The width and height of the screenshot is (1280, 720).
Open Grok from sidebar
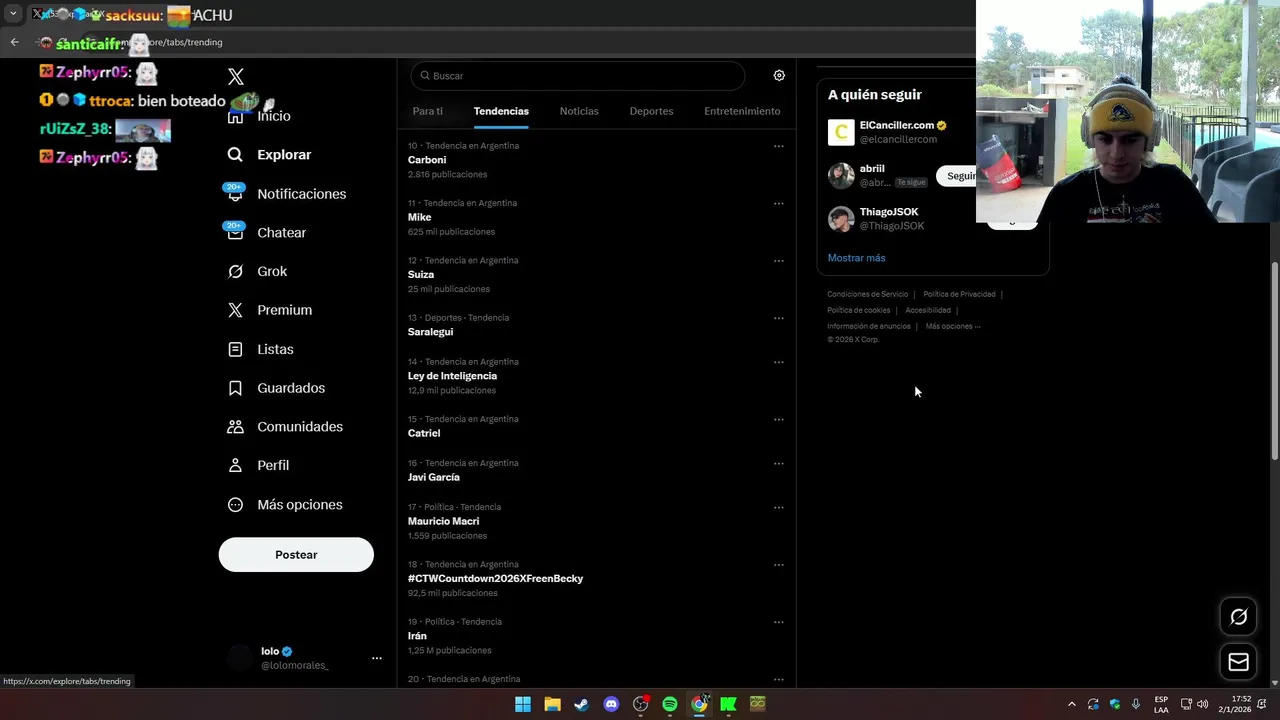(257, 271)
